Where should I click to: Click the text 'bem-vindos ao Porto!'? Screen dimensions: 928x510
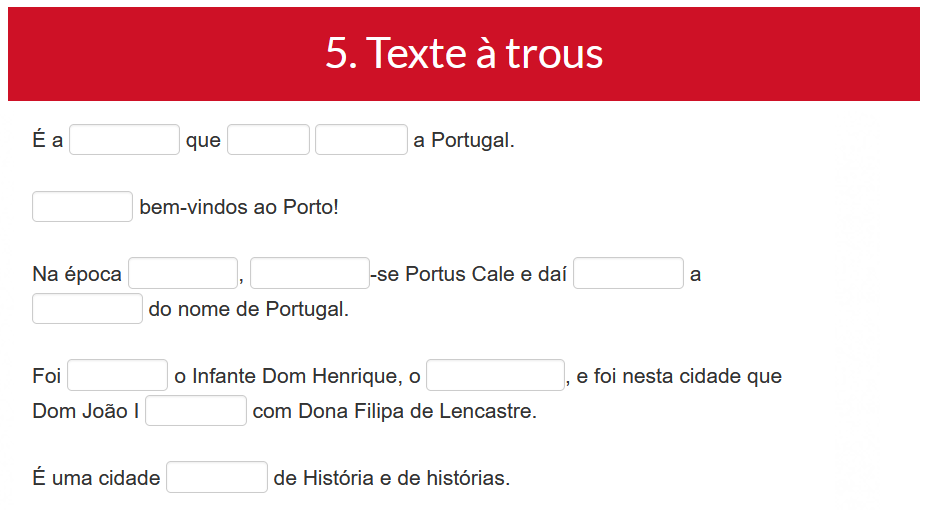coord(239,207)
